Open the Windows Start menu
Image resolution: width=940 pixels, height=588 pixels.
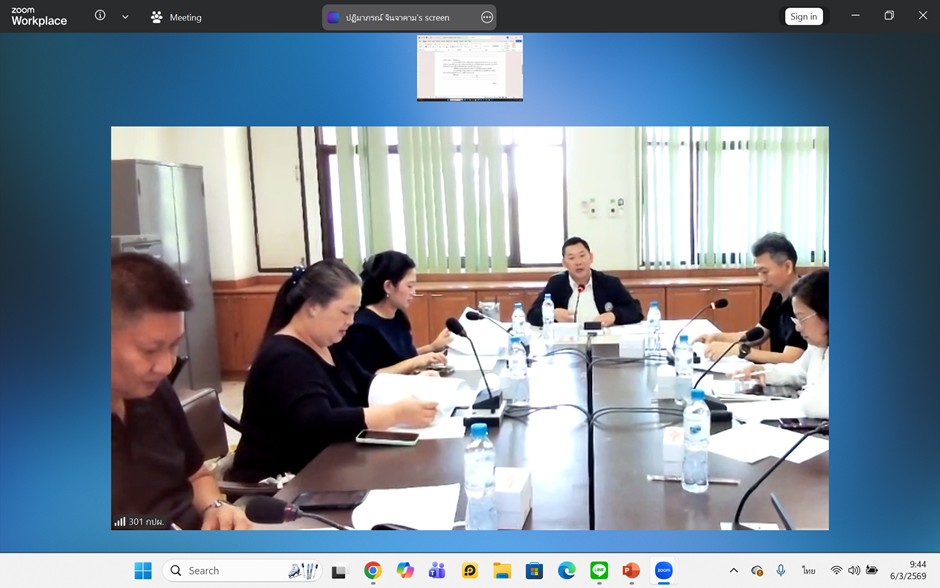coord(143,570)
